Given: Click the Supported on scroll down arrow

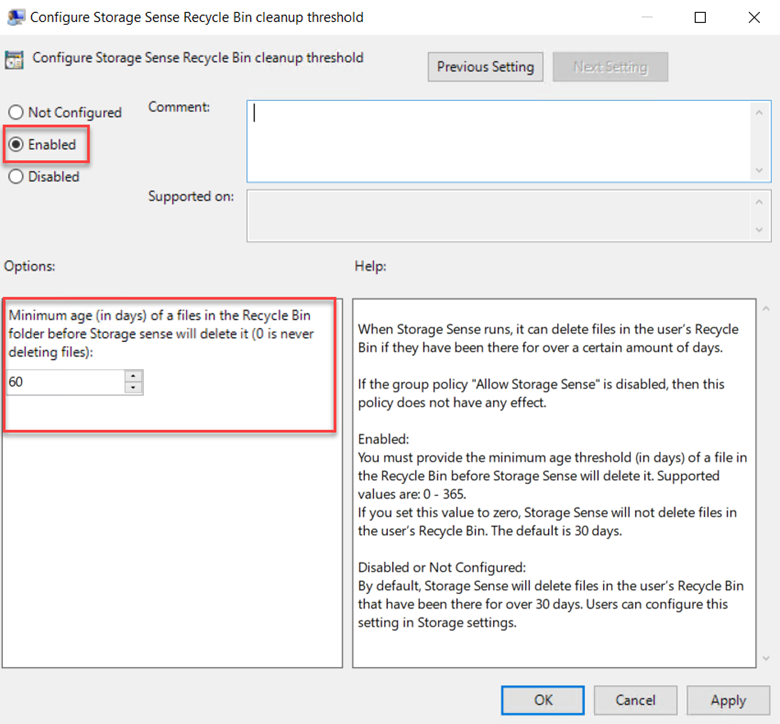Looking at the screenshot, I should 759,230.
